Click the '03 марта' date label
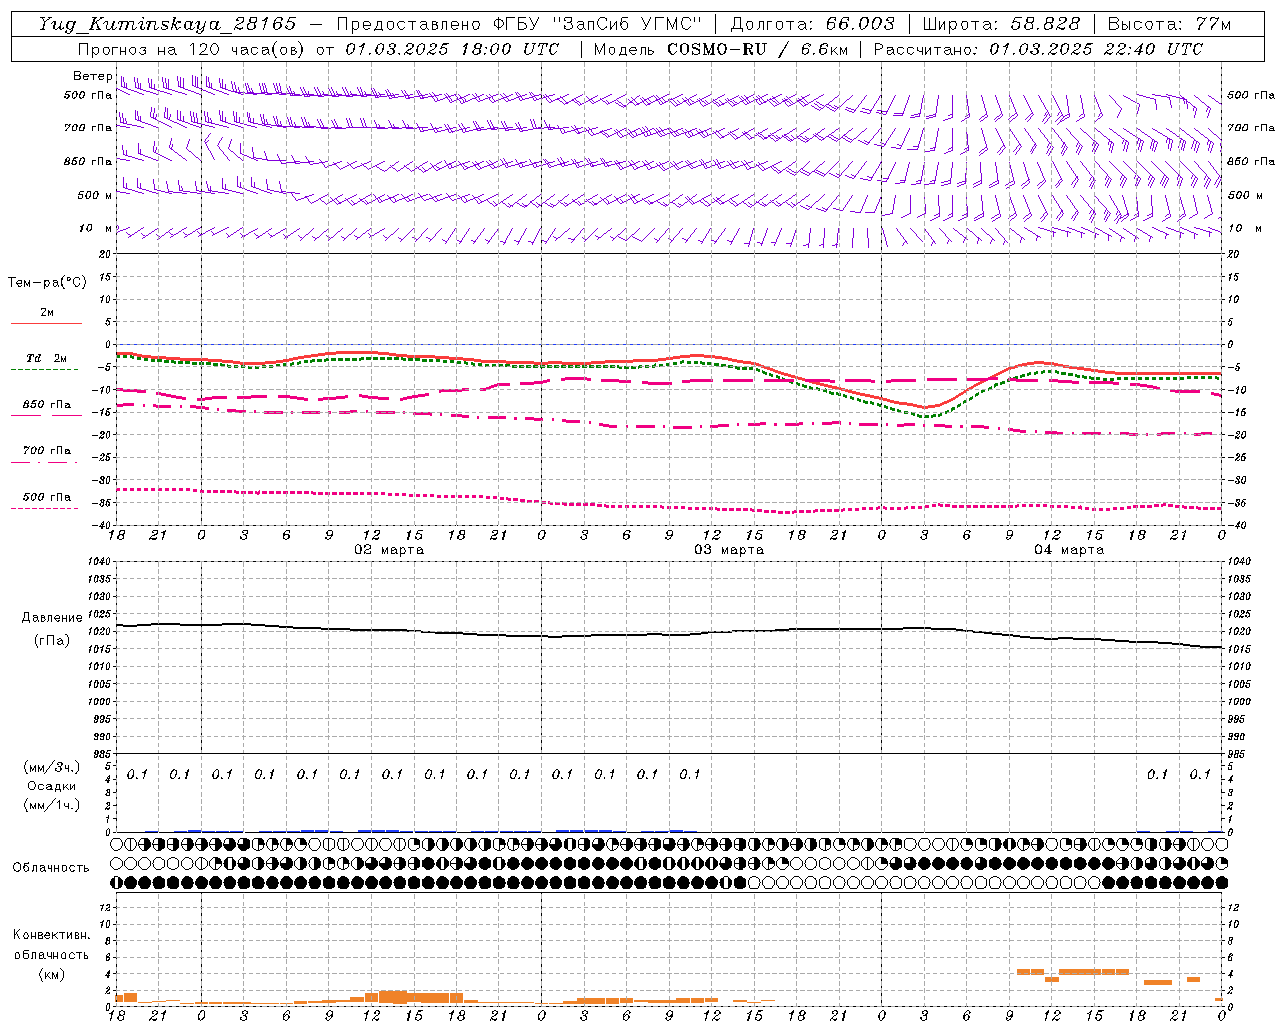 [729, 550]
